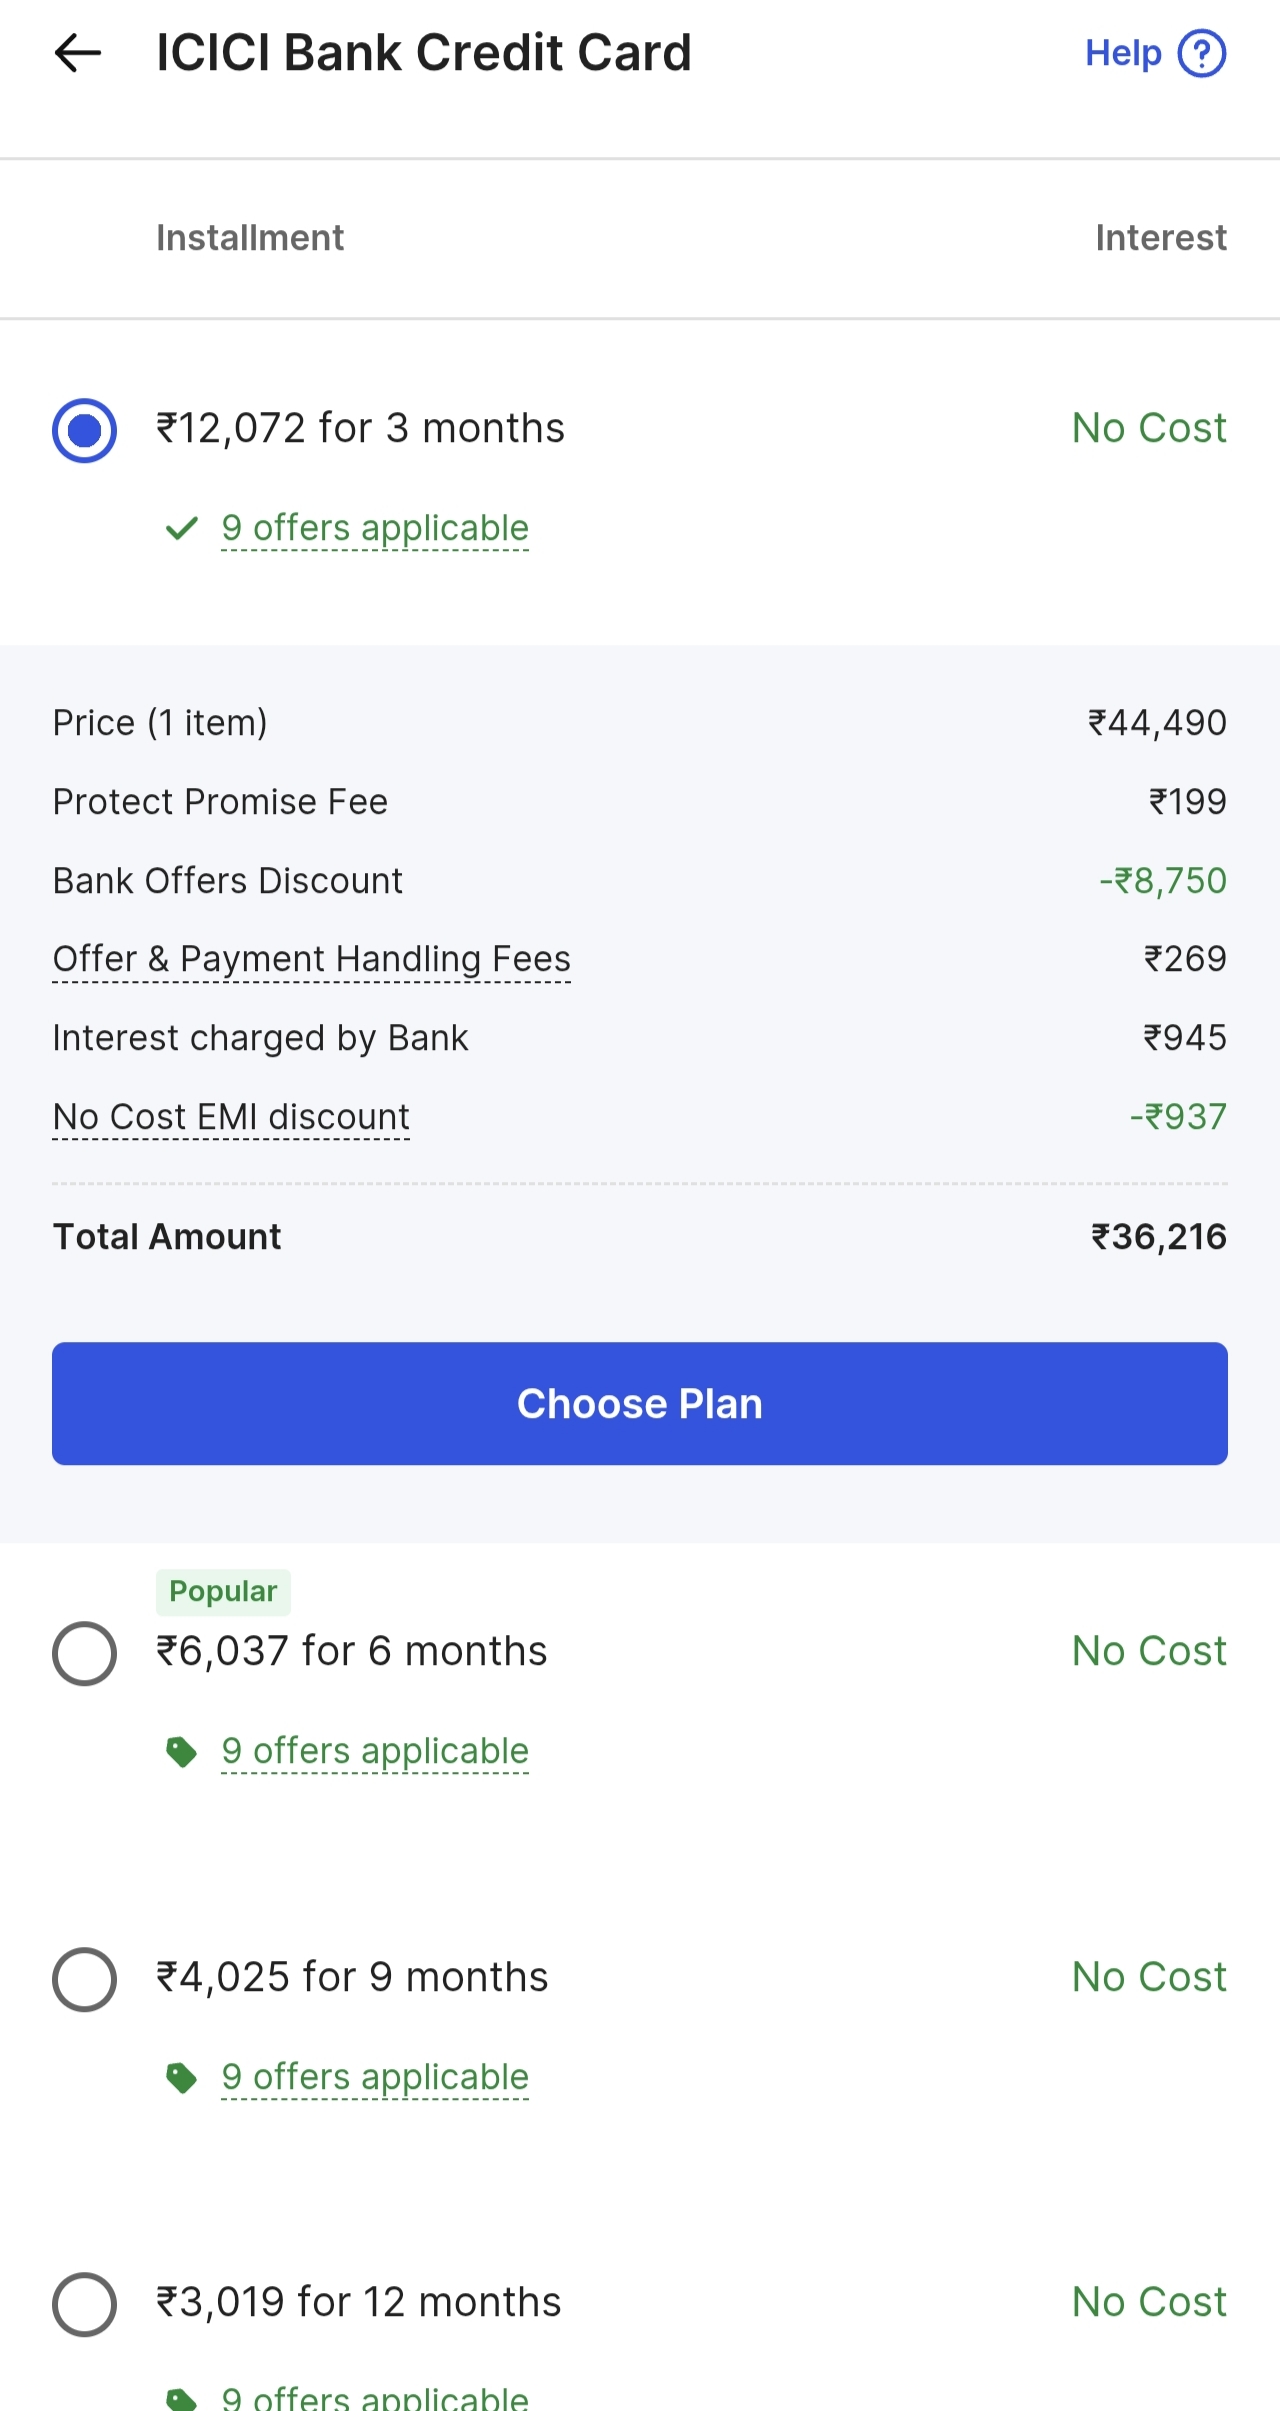Select the ₹12,072 for 3 months radio button
This screenshot has height=2411, width=1280.
tap(84, 431)
